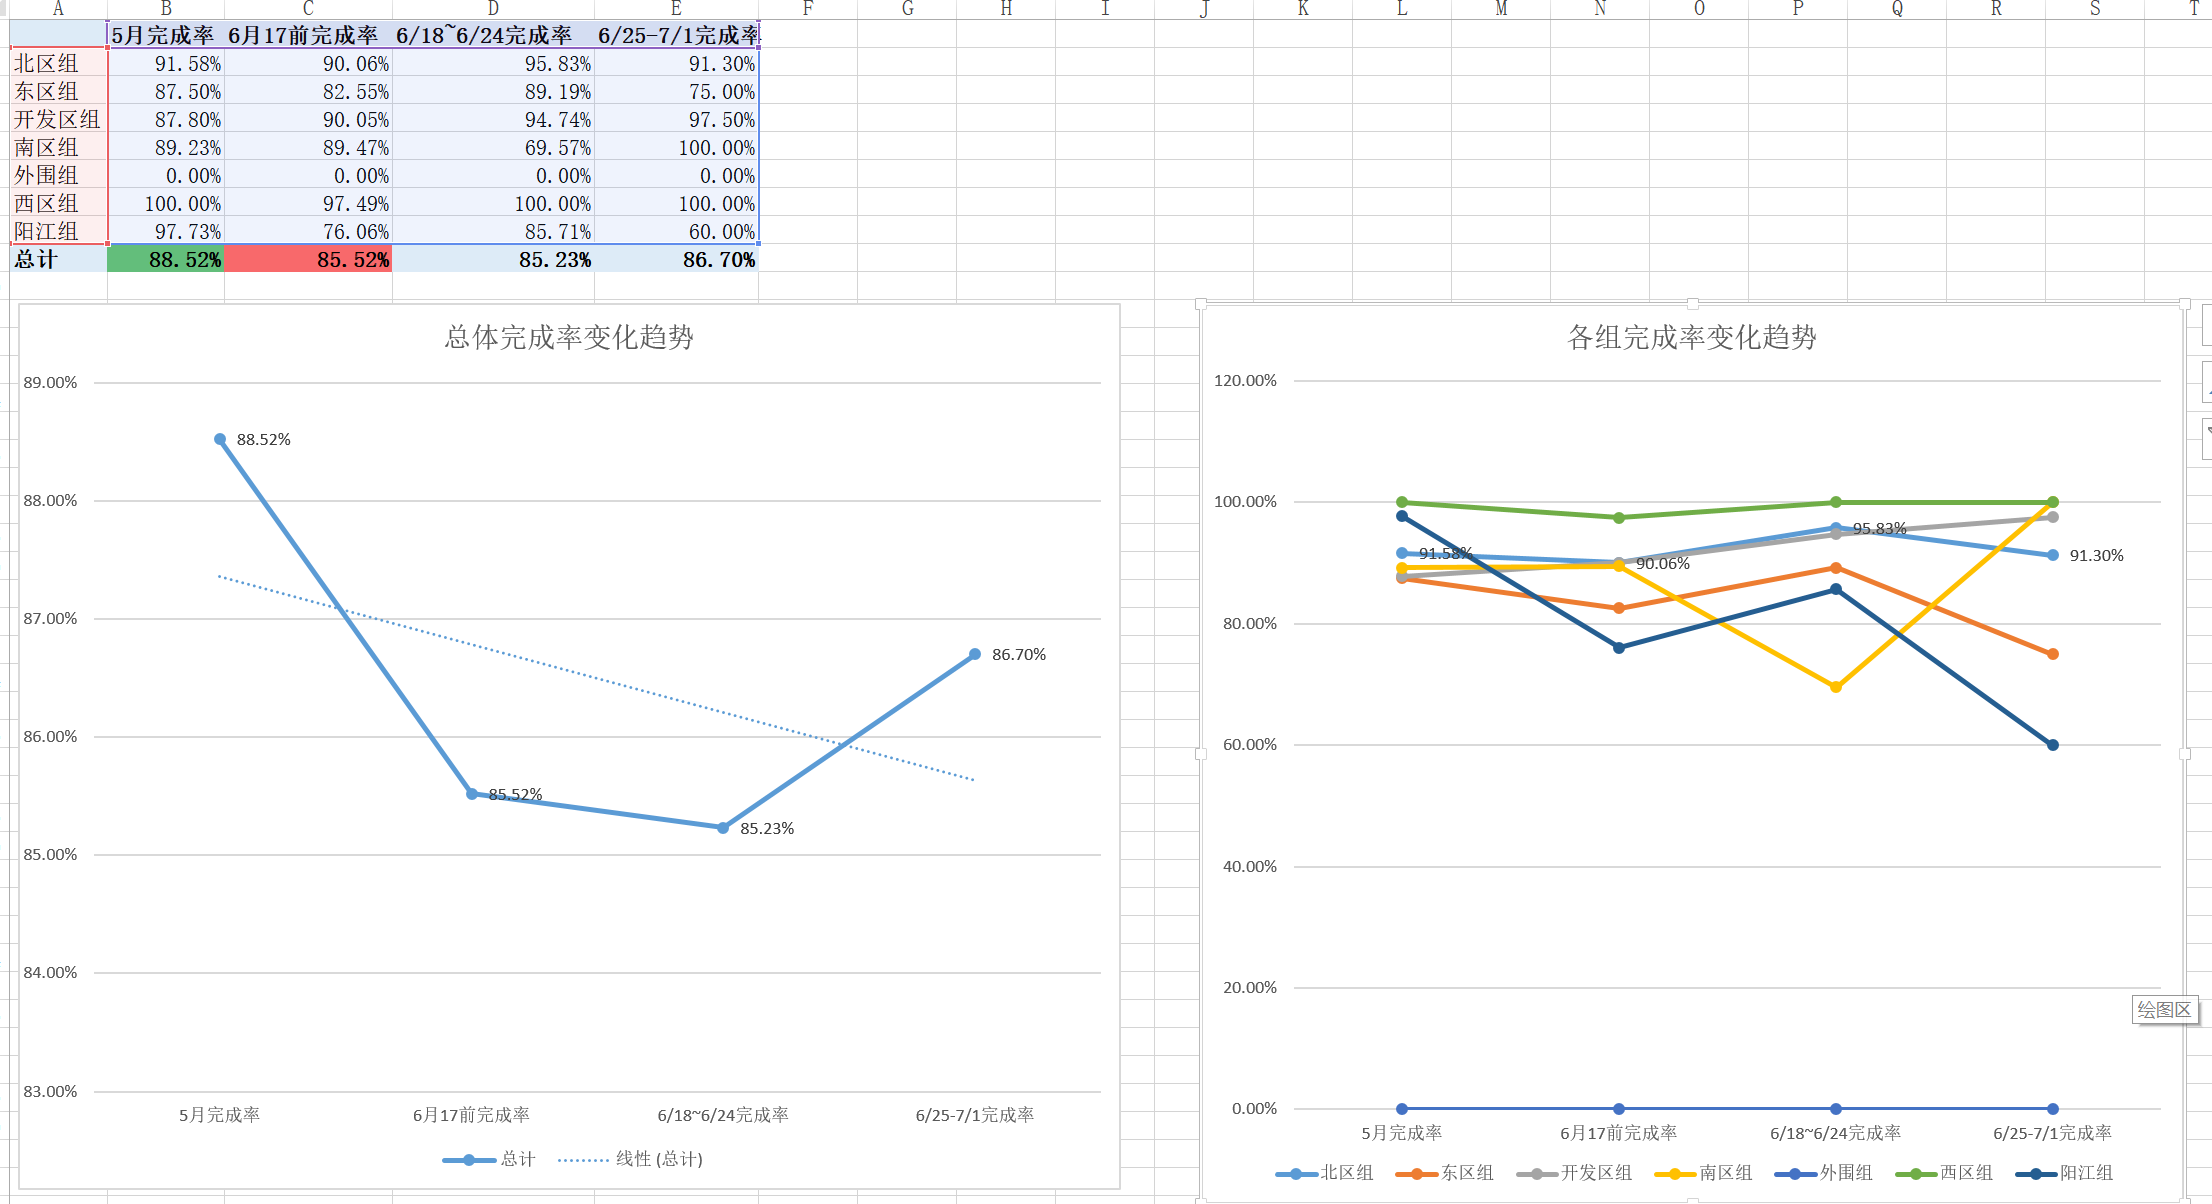This screenshot has width=2212, height=1204.
Task: Click the green total cell showing 88.52%
Action: [x=166, y=260]
